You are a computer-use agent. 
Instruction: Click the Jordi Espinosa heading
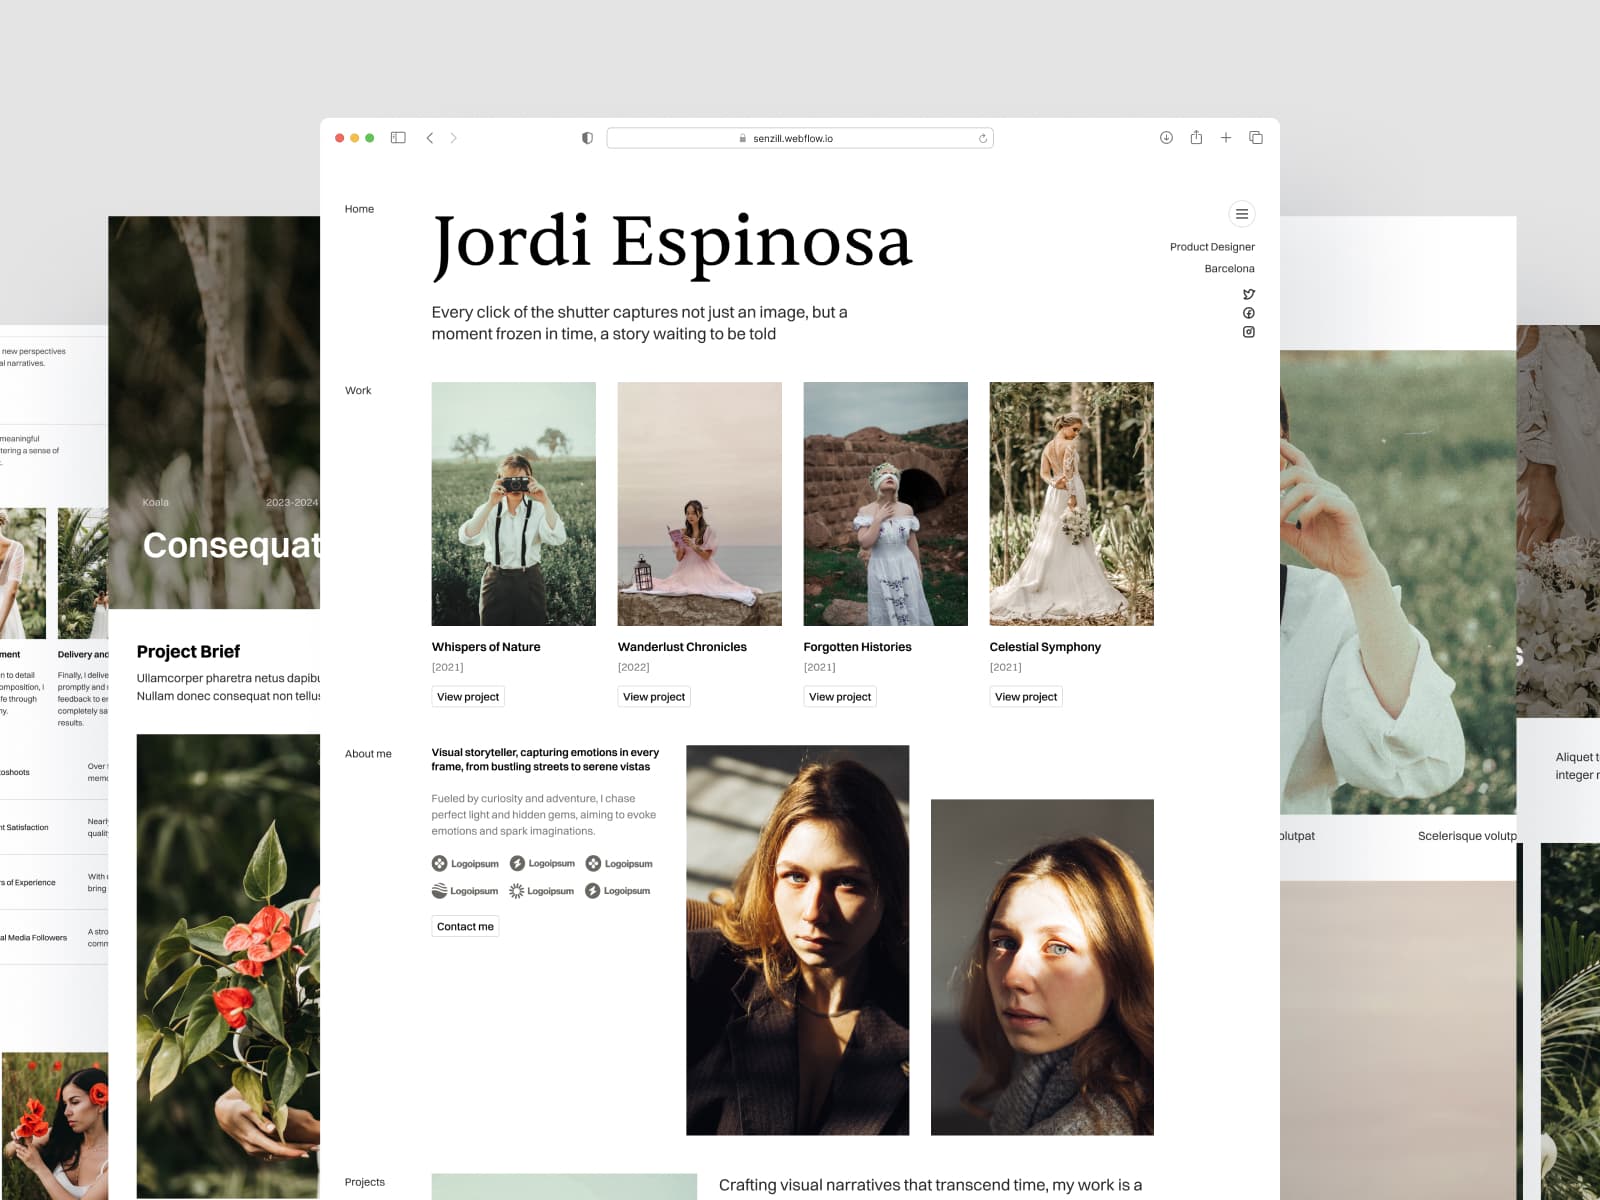(672, 243)
